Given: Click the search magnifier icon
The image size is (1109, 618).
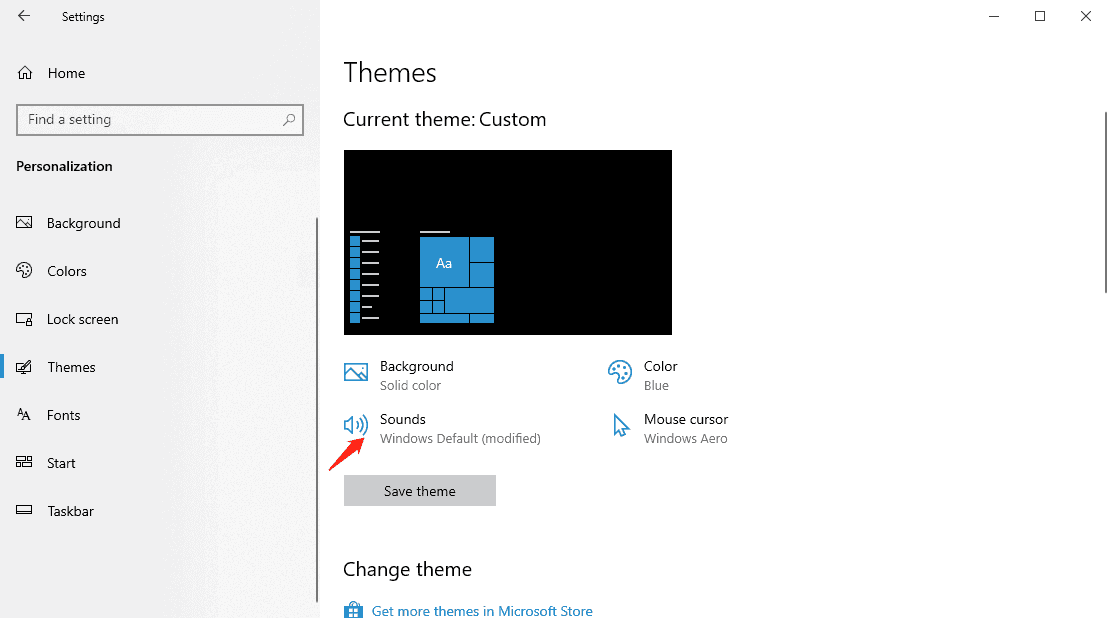Looking at the screenshot, I should (289, 119).
